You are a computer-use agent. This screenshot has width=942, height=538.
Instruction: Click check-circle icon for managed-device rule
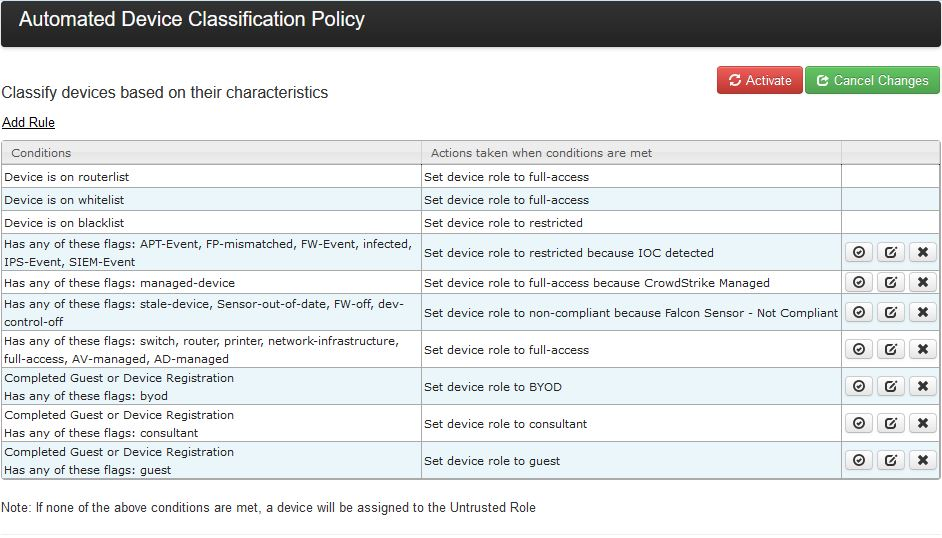[858, 283]
